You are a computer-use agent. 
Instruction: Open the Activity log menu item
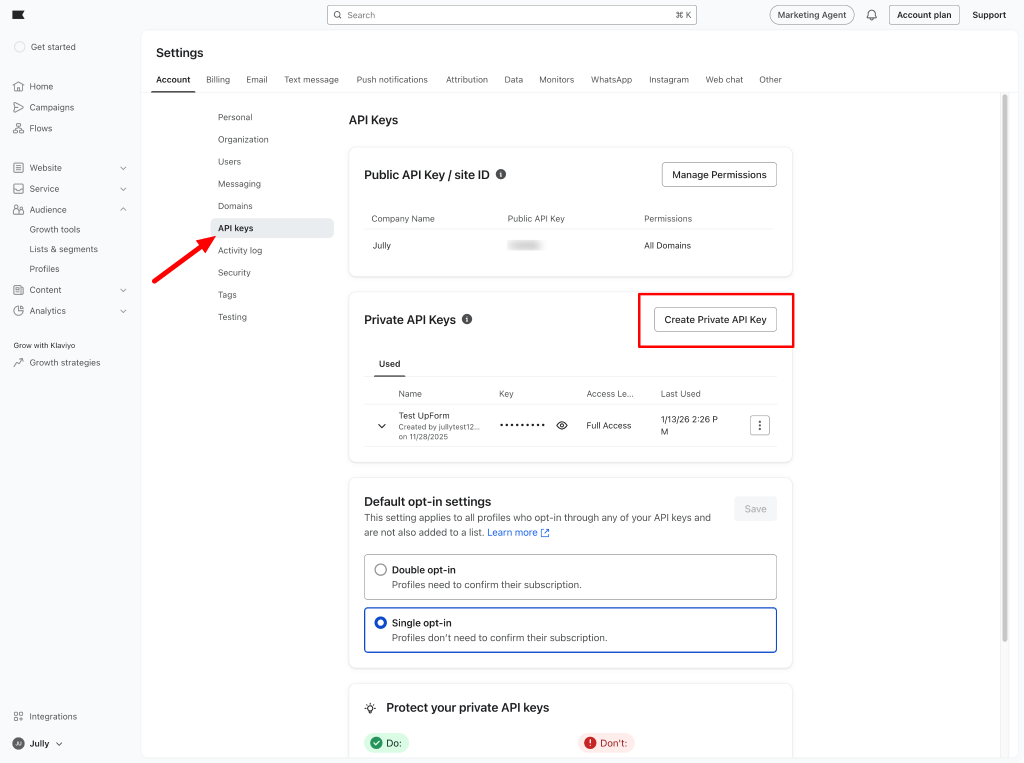point(240,250)
